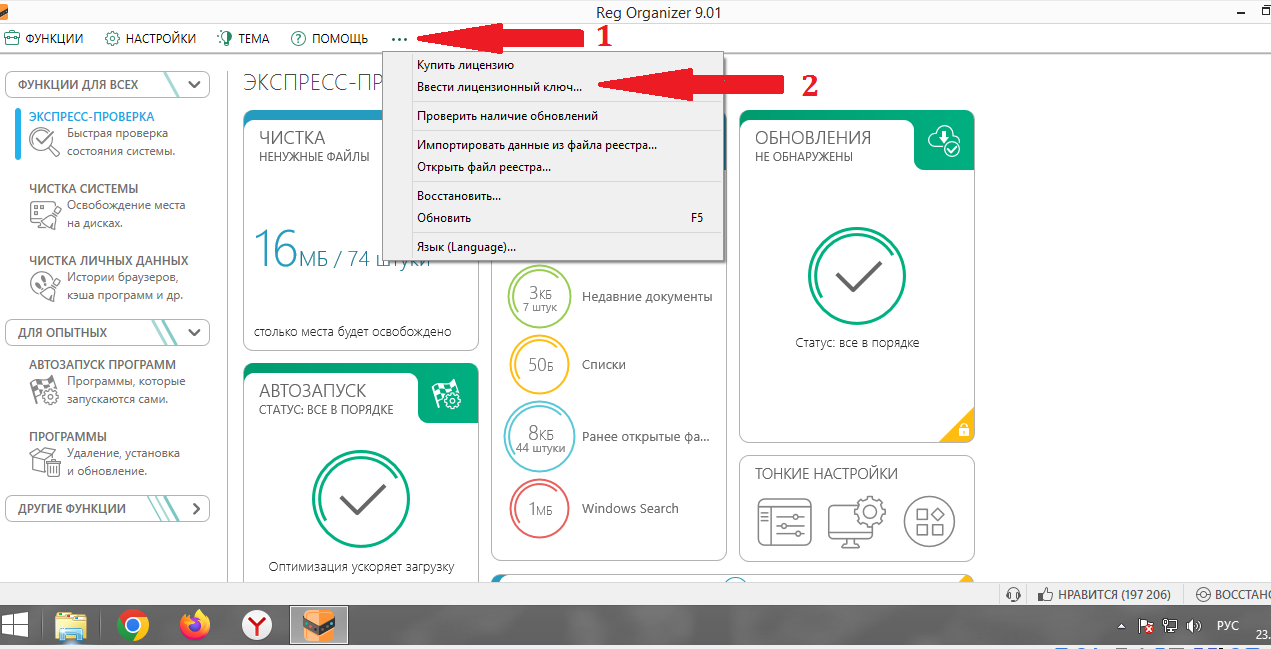This screenshot has height=649, width=1271.
Task: Select Ввести лицензионный ключ... entry
Action: click(552, 87)
